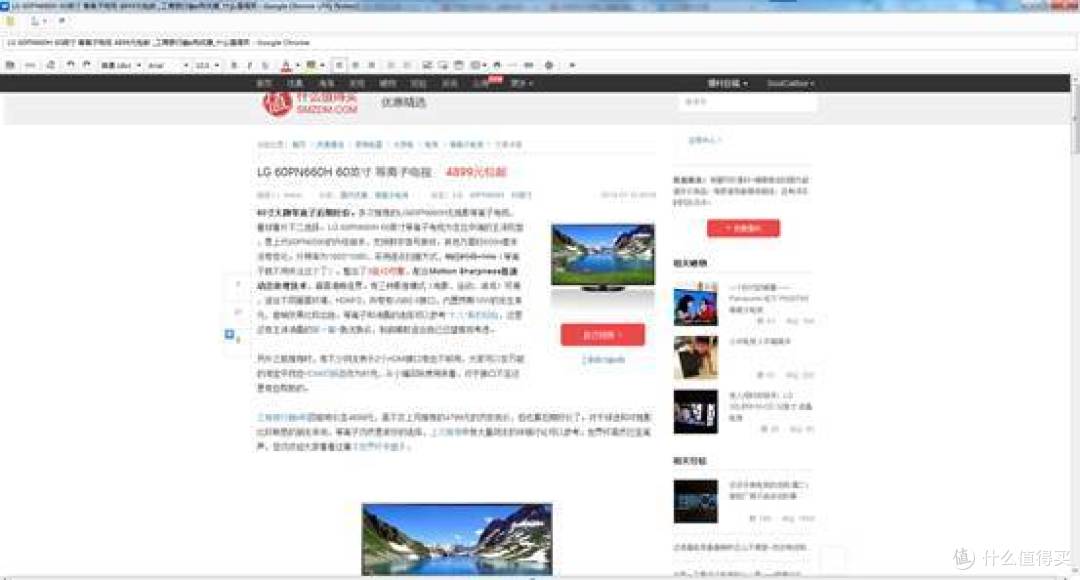The image size is (1080, 580).
Task: Apply the highlight background color icon
Action: [311, 65]
